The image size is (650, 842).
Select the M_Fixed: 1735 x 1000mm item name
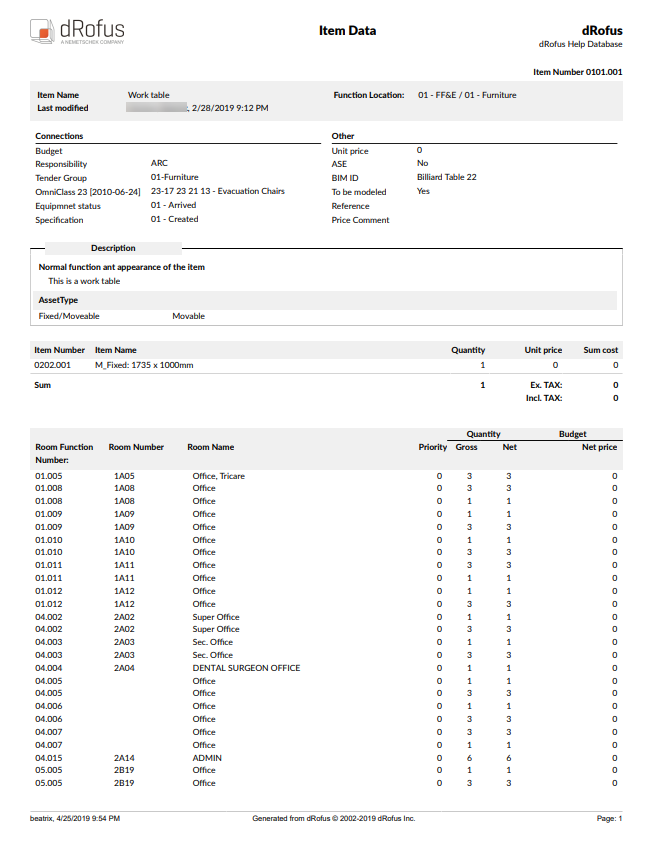click(143, 366)
